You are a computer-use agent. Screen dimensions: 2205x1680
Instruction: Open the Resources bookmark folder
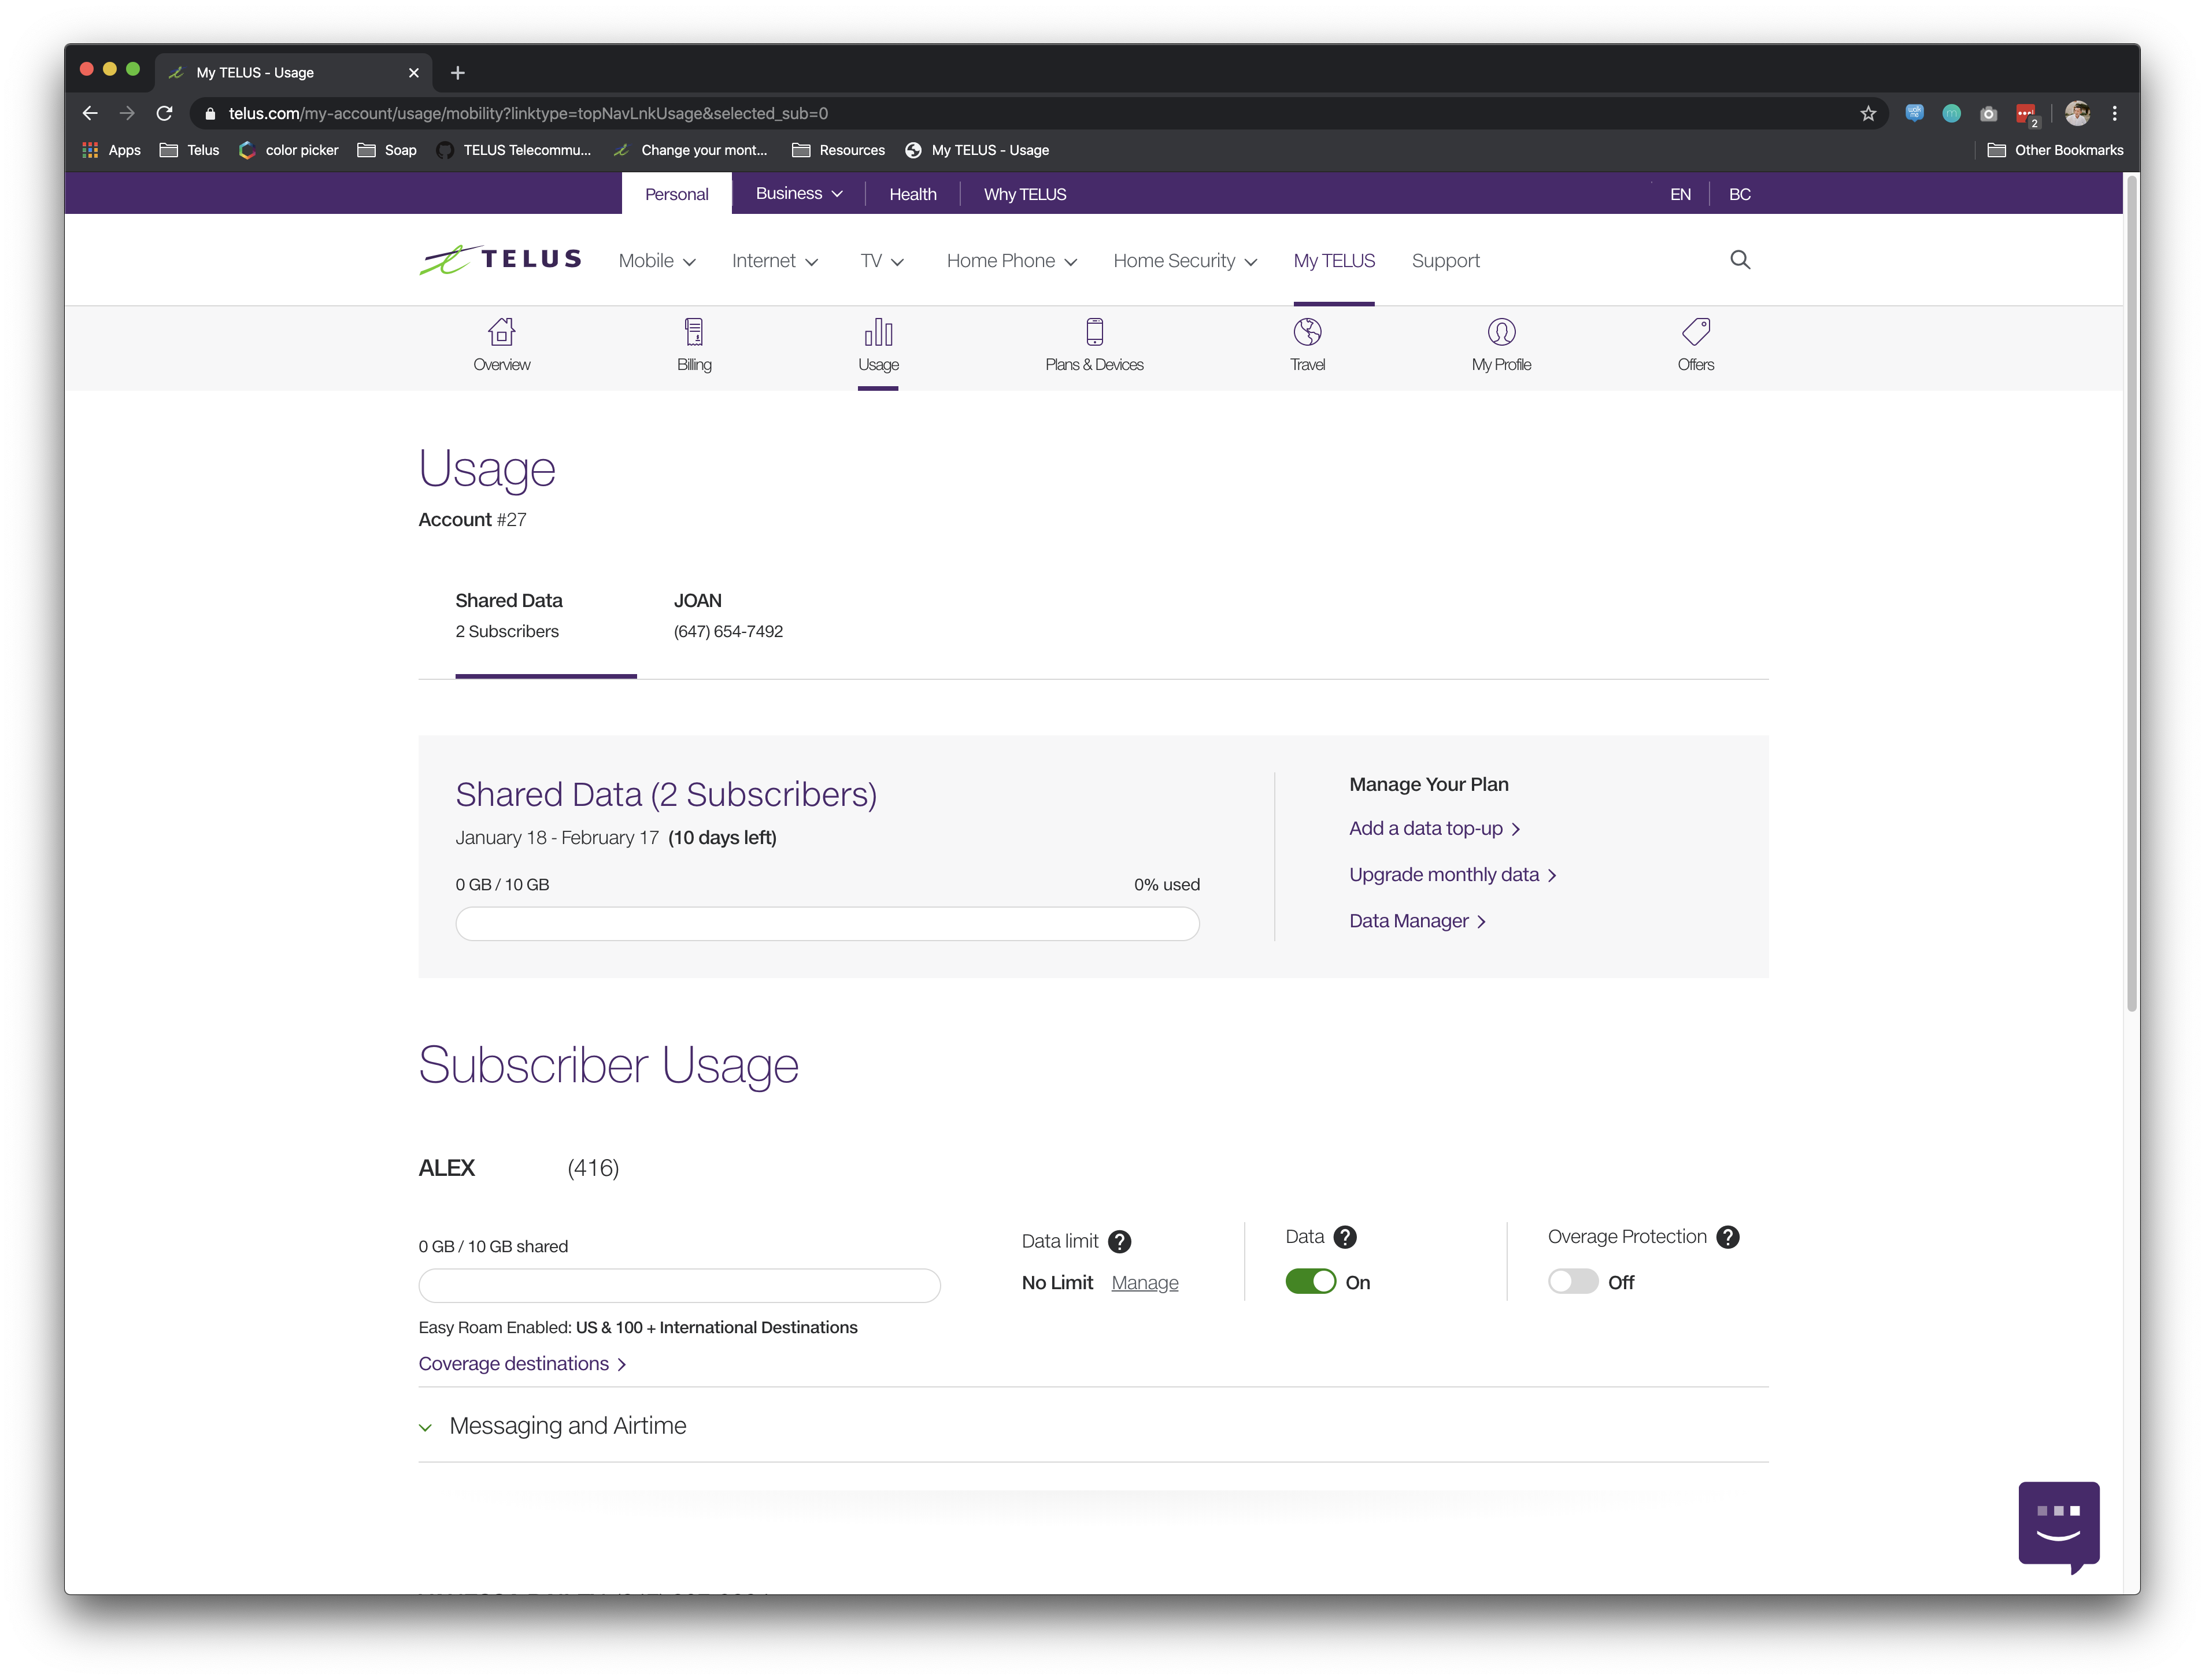(838, 150)
